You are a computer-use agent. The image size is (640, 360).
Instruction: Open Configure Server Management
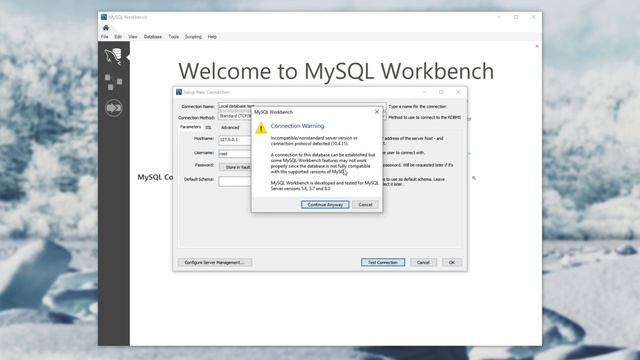point(215,262)
